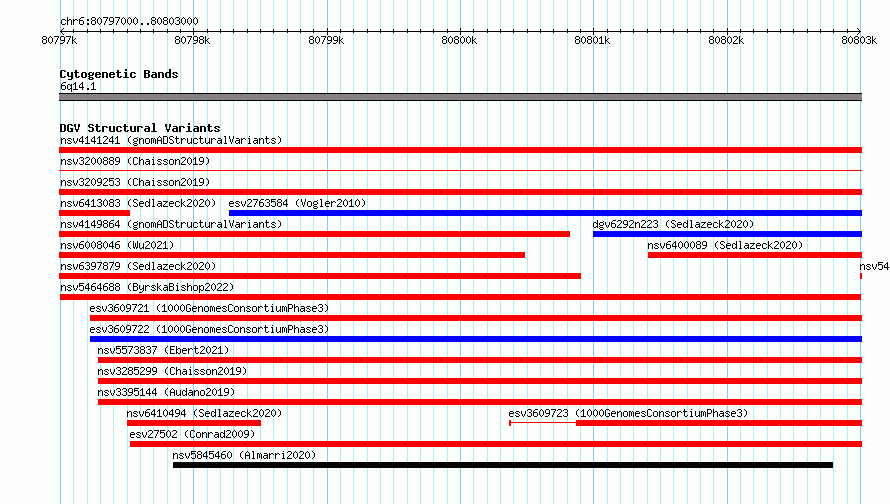This screenshot has height=504, width=890.
Task: Select the blue esv2763584 variant bar
Action: click(545, 213)
